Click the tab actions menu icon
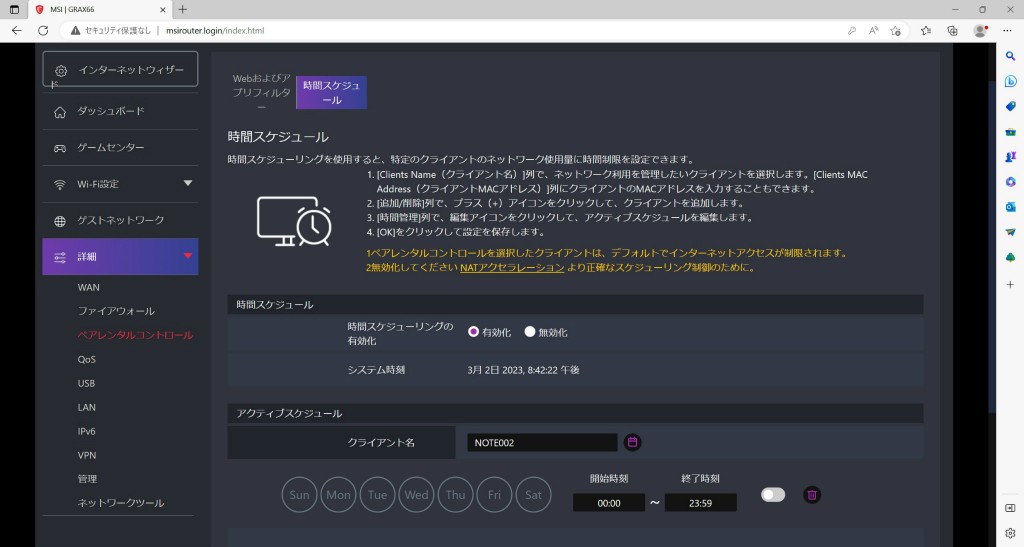This screenshot has width=1024, height=547. (14, 9)
